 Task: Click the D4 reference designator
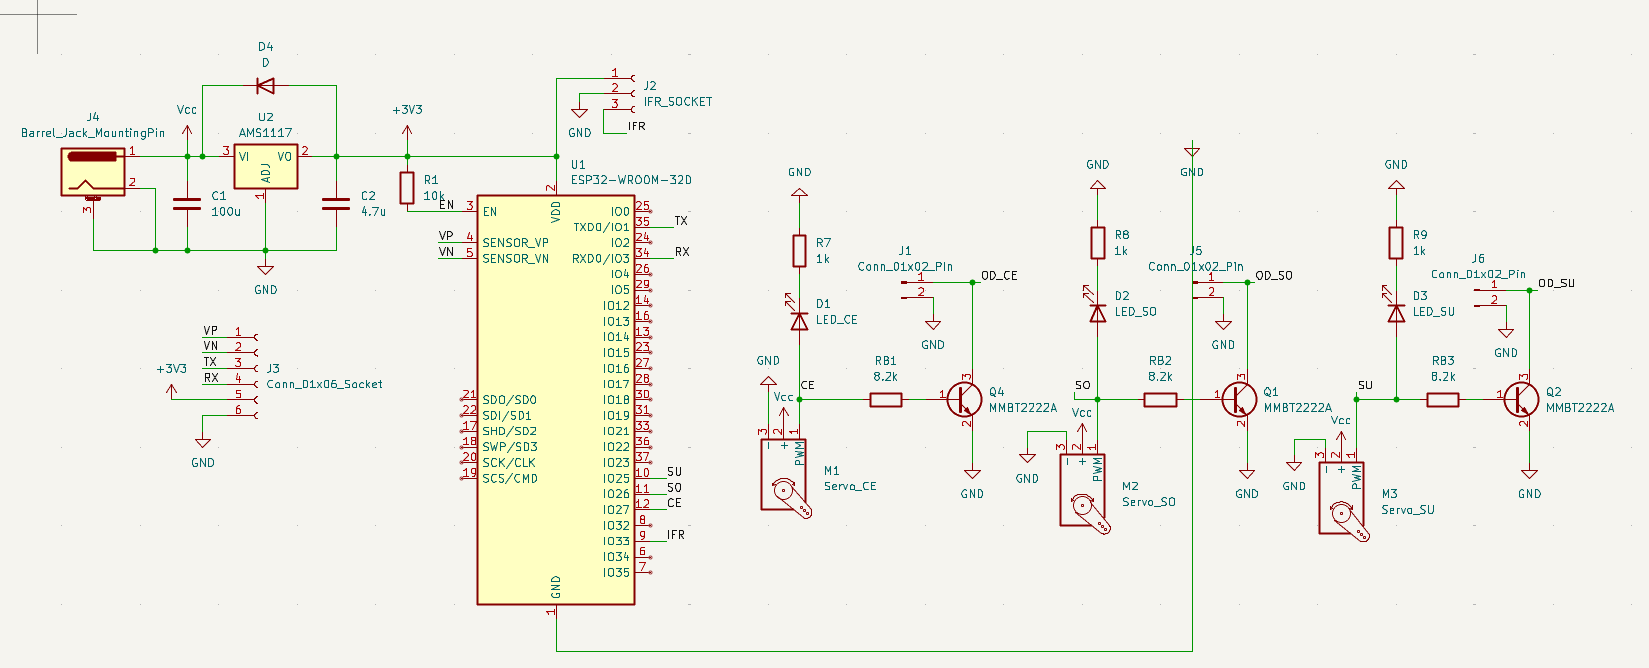(265, 47)
